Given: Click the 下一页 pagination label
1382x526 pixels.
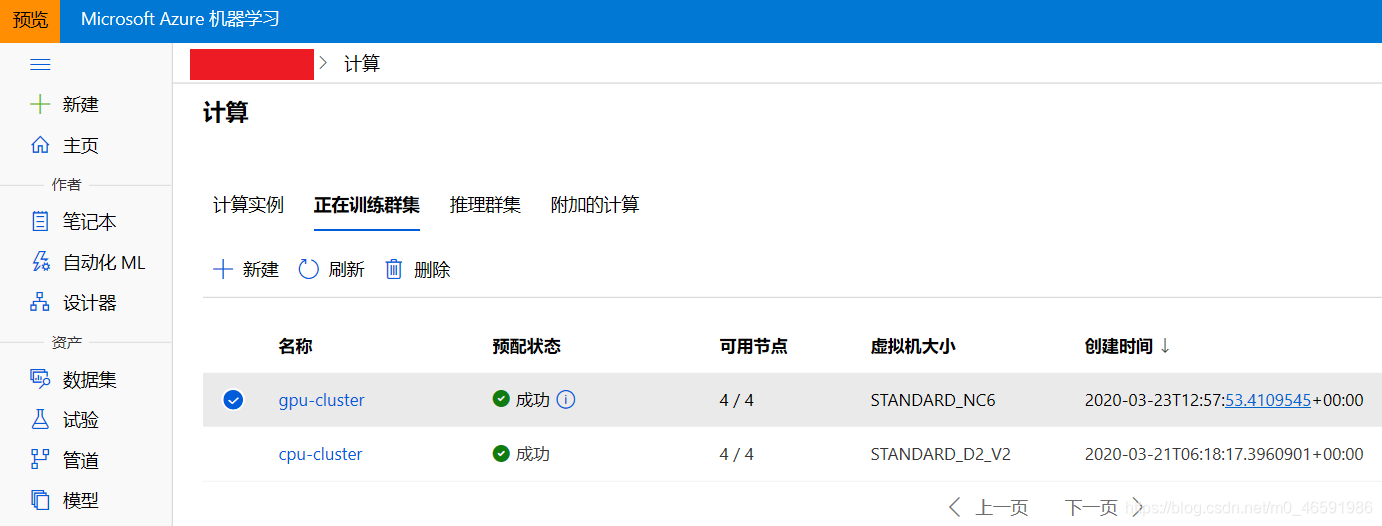Looking at the screenshot, I should click(x=1091, y=507).
